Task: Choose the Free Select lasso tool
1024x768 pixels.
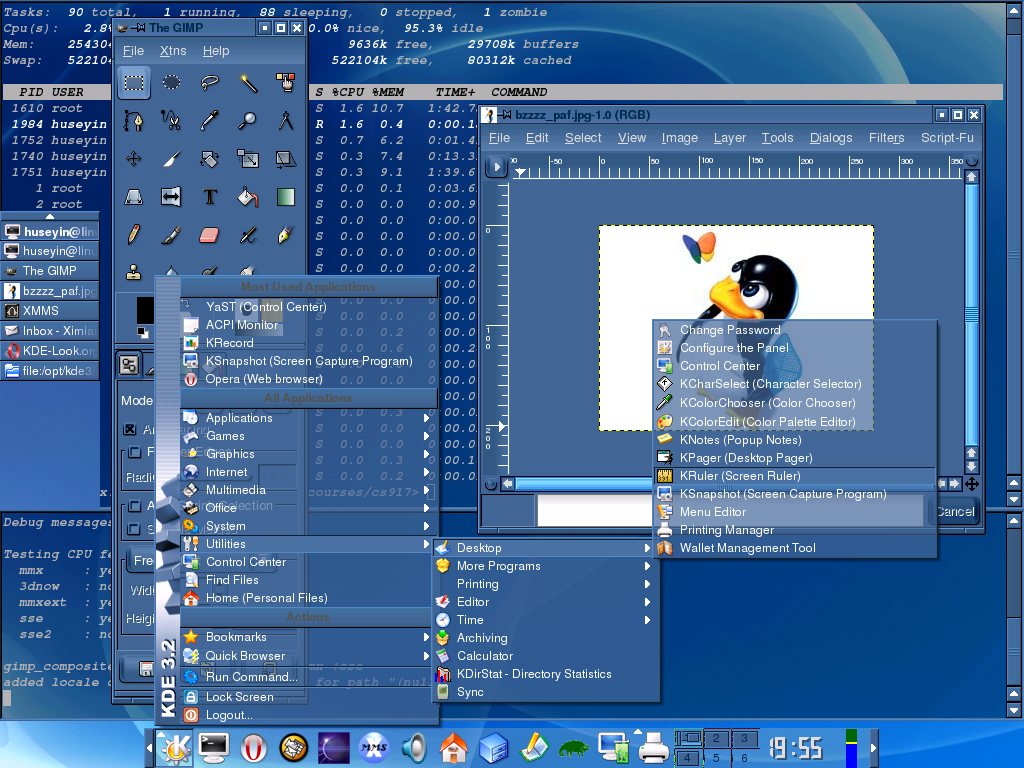Action: click(210, 83)
